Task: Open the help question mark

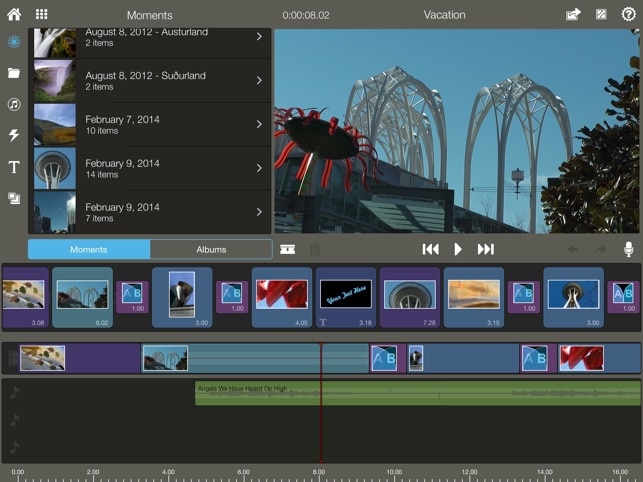Action: click(x=628, y=15)
